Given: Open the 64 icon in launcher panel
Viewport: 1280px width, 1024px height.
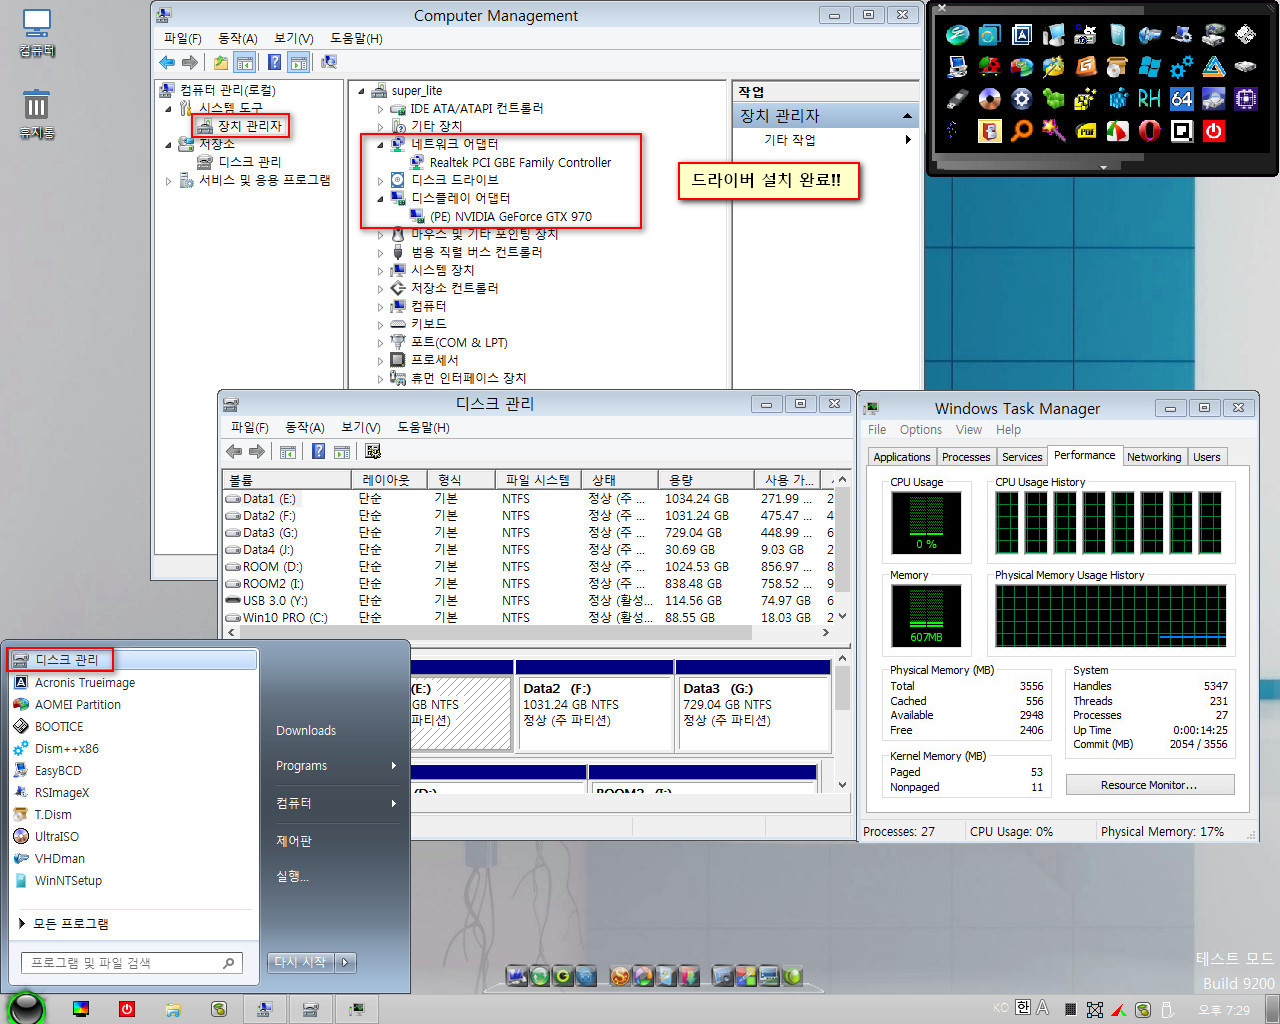Looking at the screenshot, I should [x=1181, y=99].
